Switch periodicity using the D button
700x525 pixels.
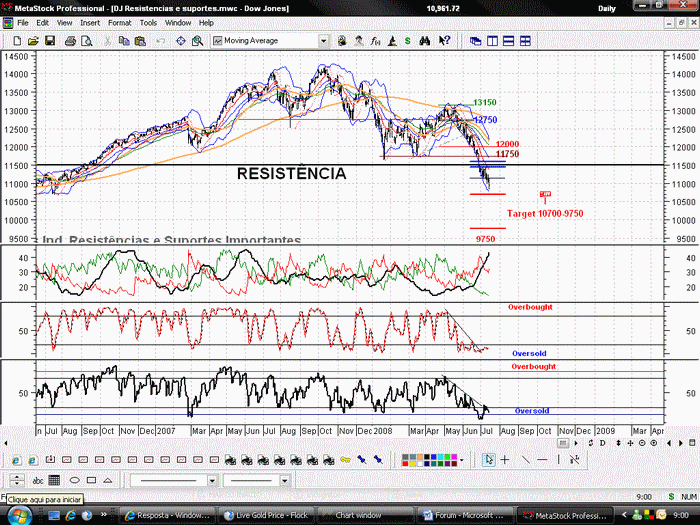coord(602,443)
